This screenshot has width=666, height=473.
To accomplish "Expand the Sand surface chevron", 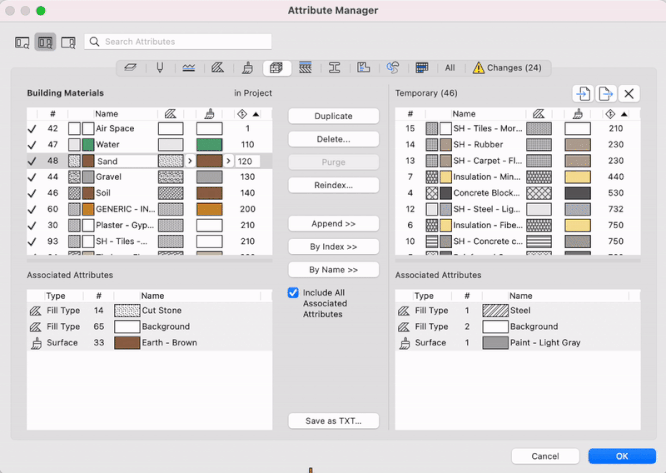I will (229, 161).
